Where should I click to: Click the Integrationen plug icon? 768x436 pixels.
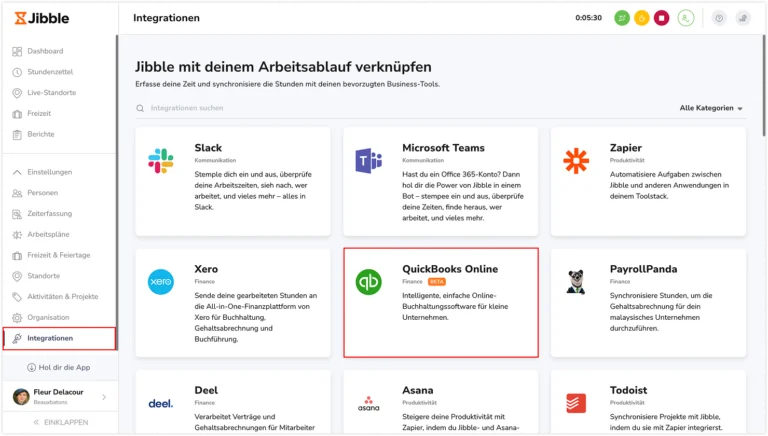point(17,339)
